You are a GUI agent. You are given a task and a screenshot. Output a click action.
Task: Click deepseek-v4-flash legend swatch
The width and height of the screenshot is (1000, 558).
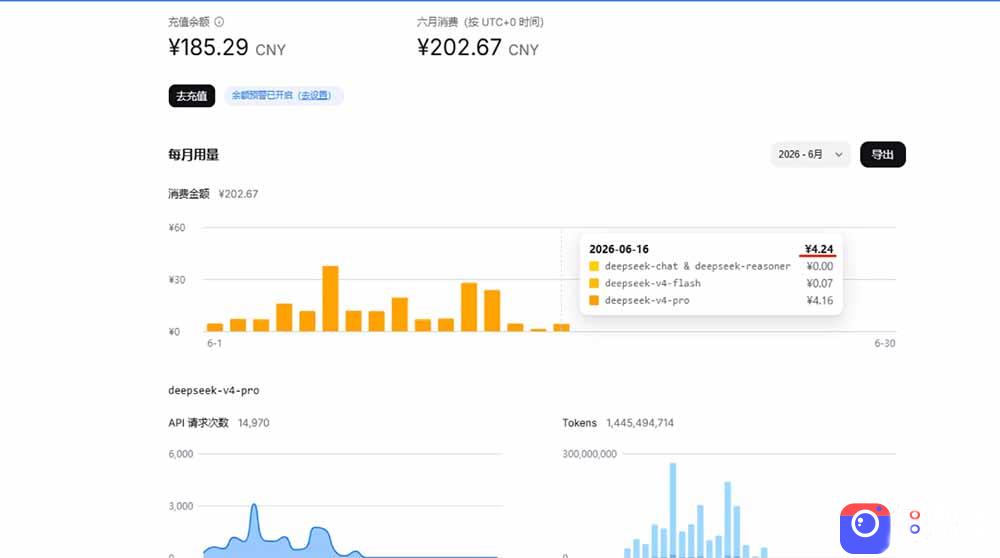[594, 283]
